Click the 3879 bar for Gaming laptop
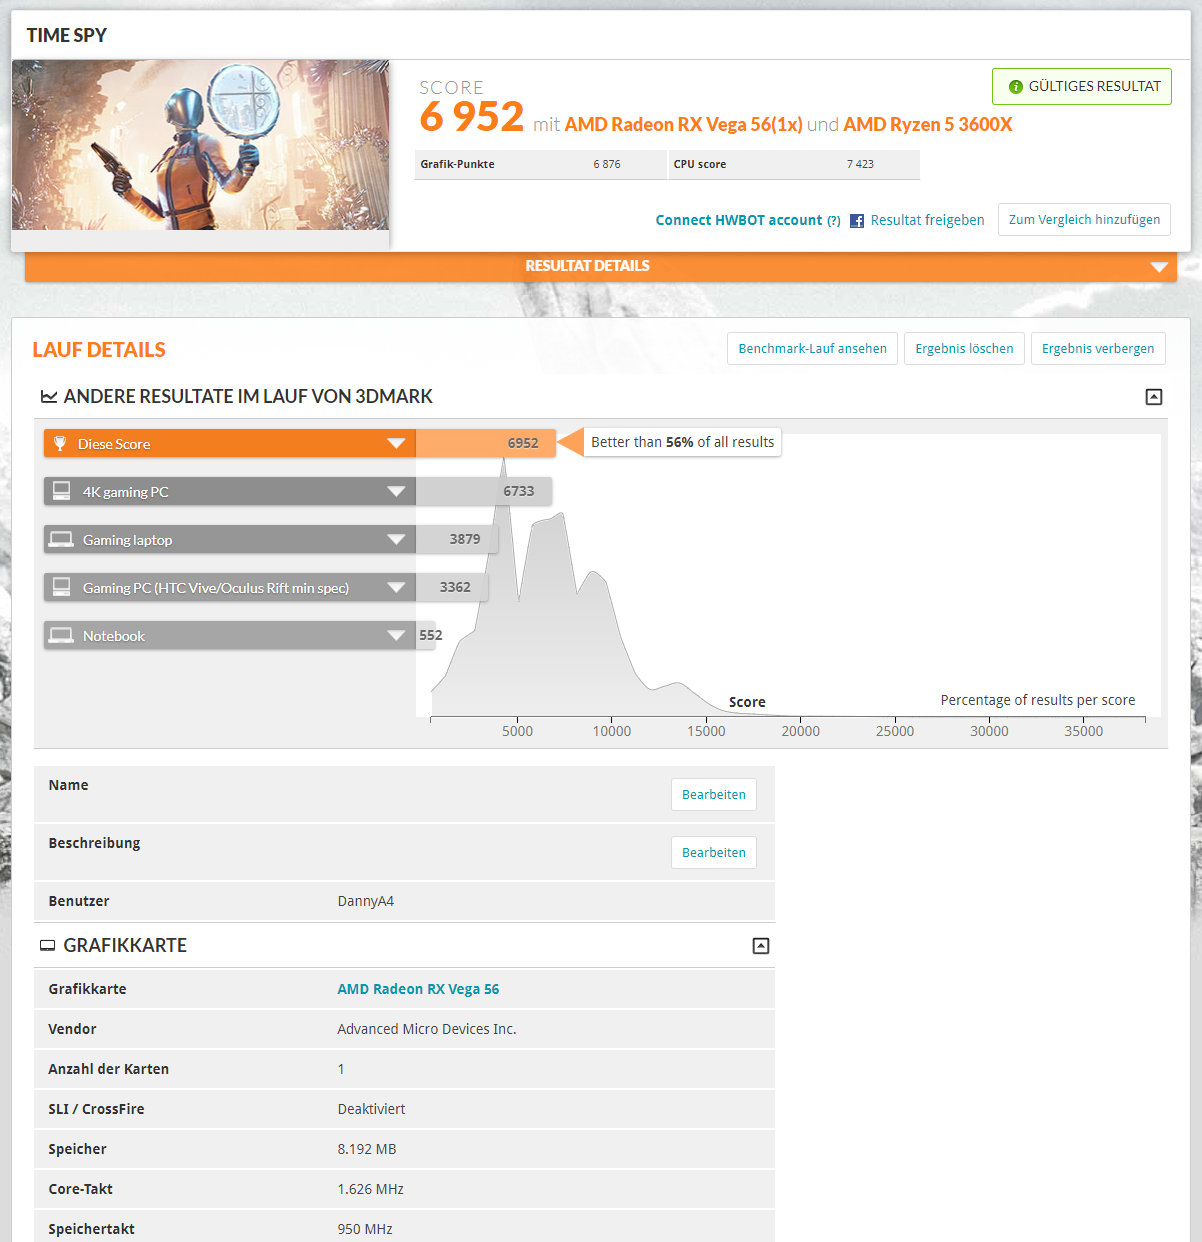 455,539
